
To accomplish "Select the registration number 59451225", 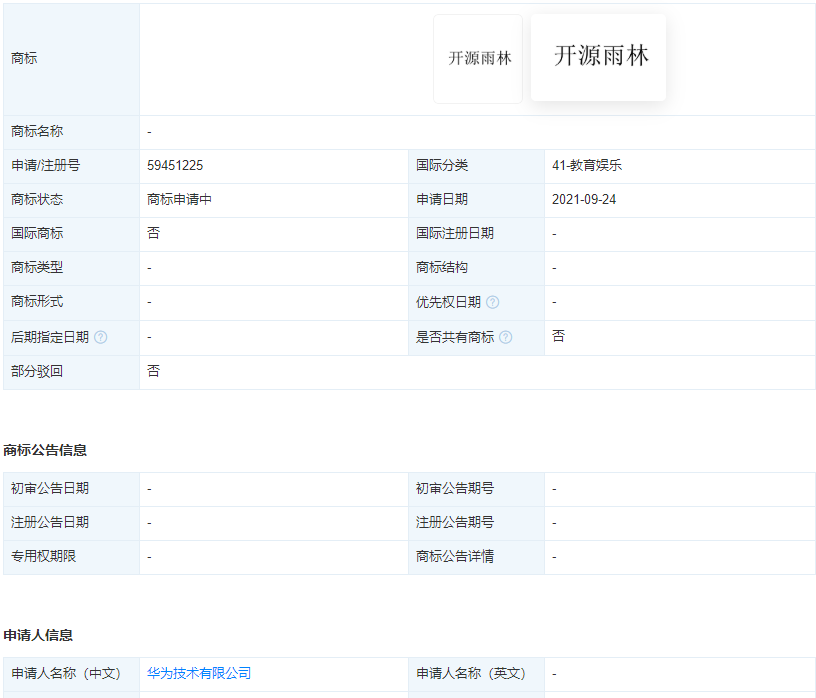I will click(x=175, y=166).
